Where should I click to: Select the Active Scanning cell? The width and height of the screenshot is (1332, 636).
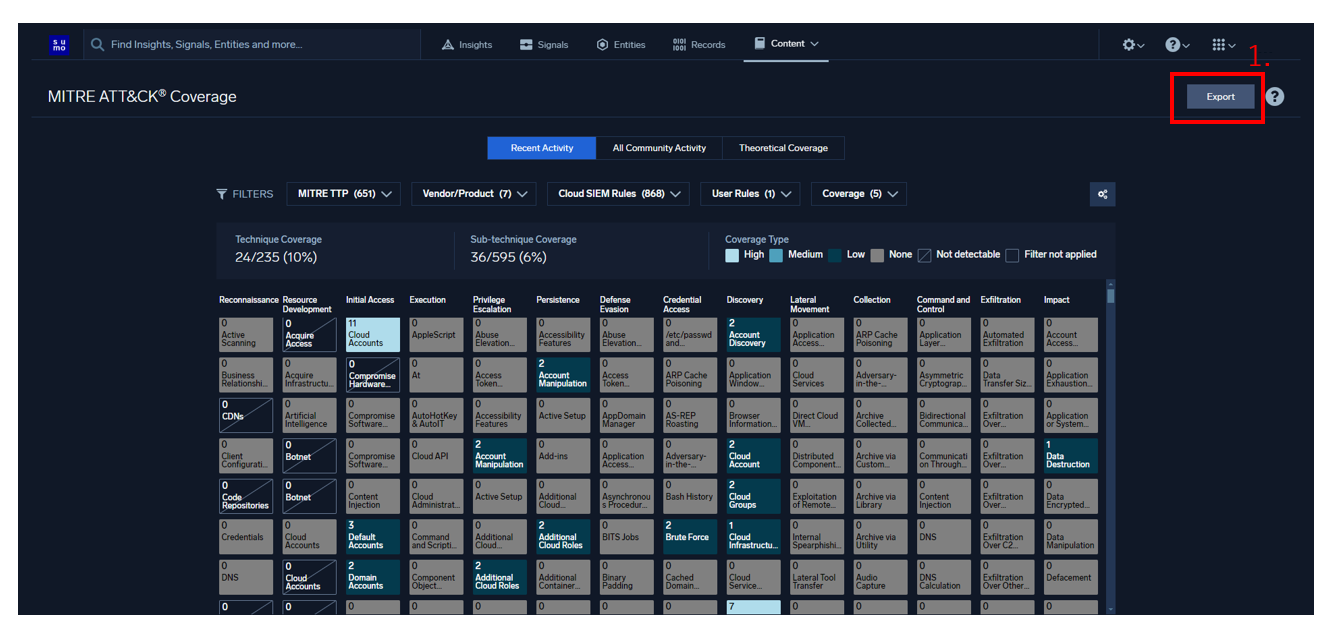[246, 335]
